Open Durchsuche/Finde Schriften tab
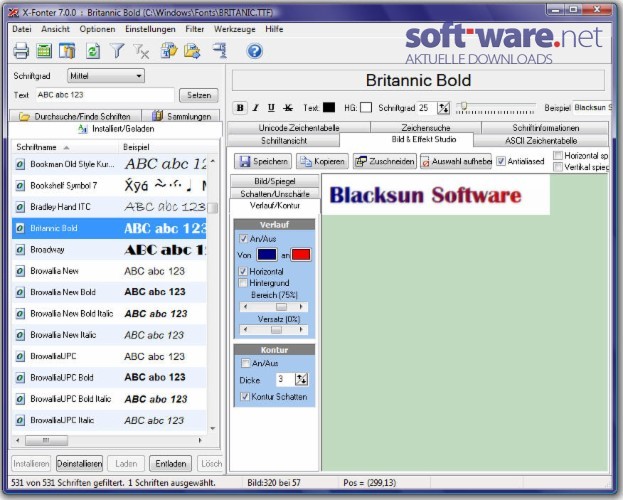623x500 pixels. [75, 116]
